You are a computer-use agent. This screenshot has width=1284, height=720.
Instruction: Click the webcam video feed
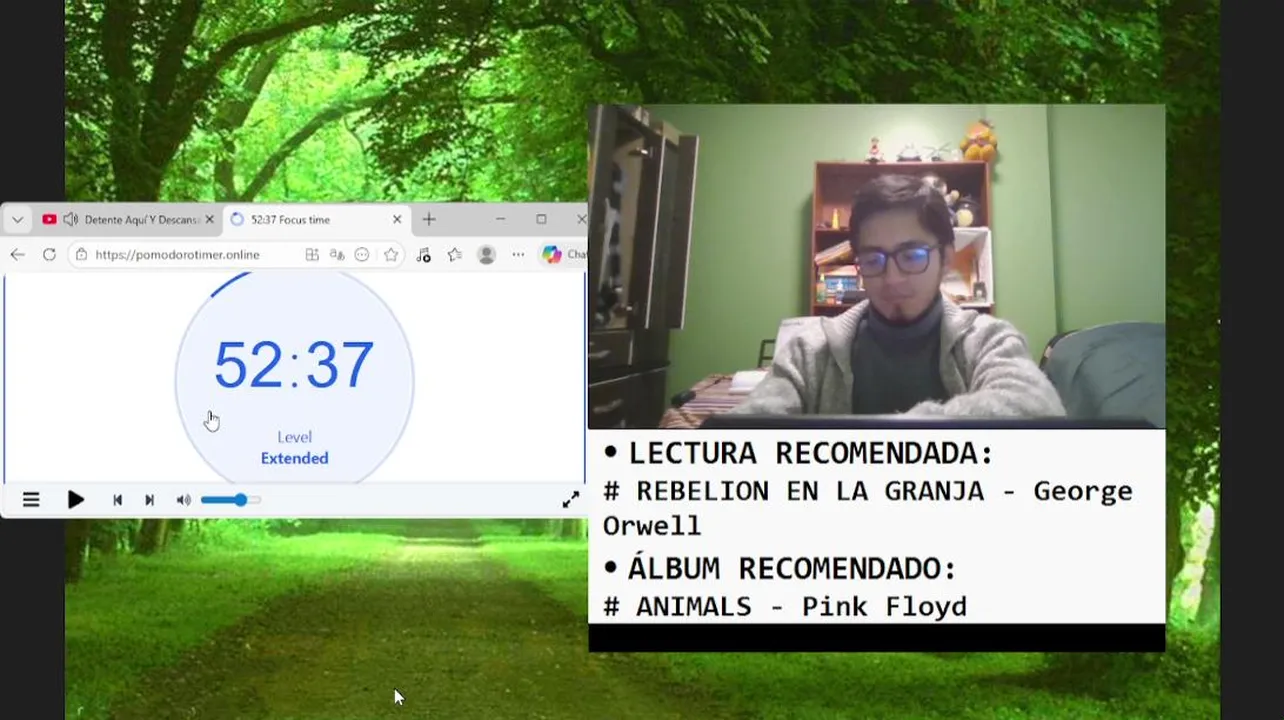tap(877, 266)
